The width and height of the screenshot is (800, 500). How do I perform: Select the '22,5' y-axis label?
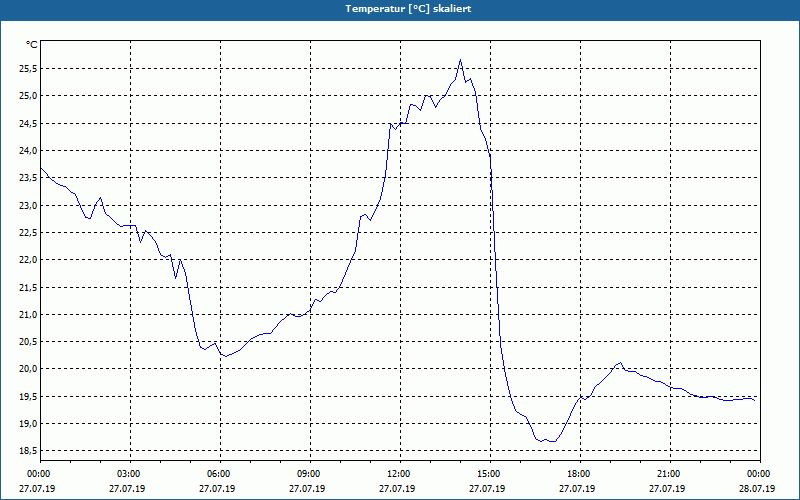28,233
